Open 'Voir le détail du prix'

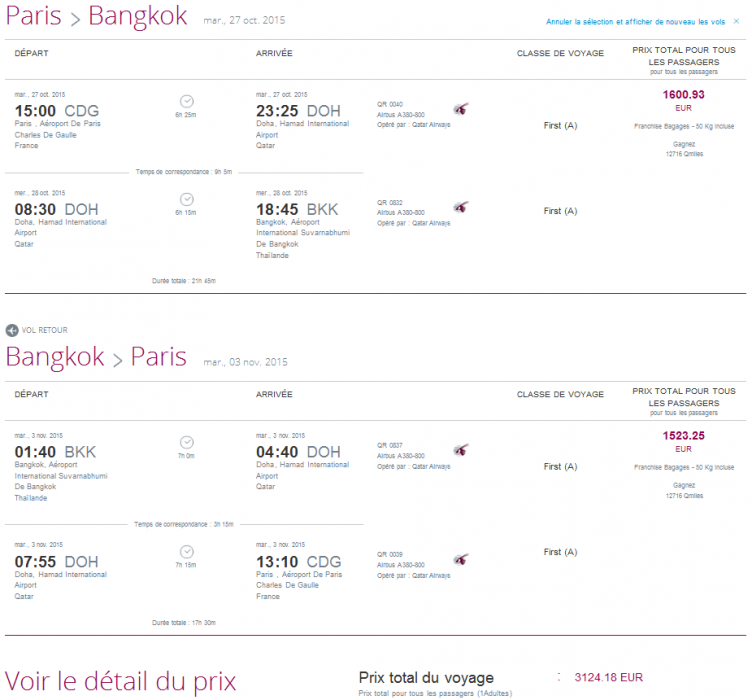tap(121, 681)
